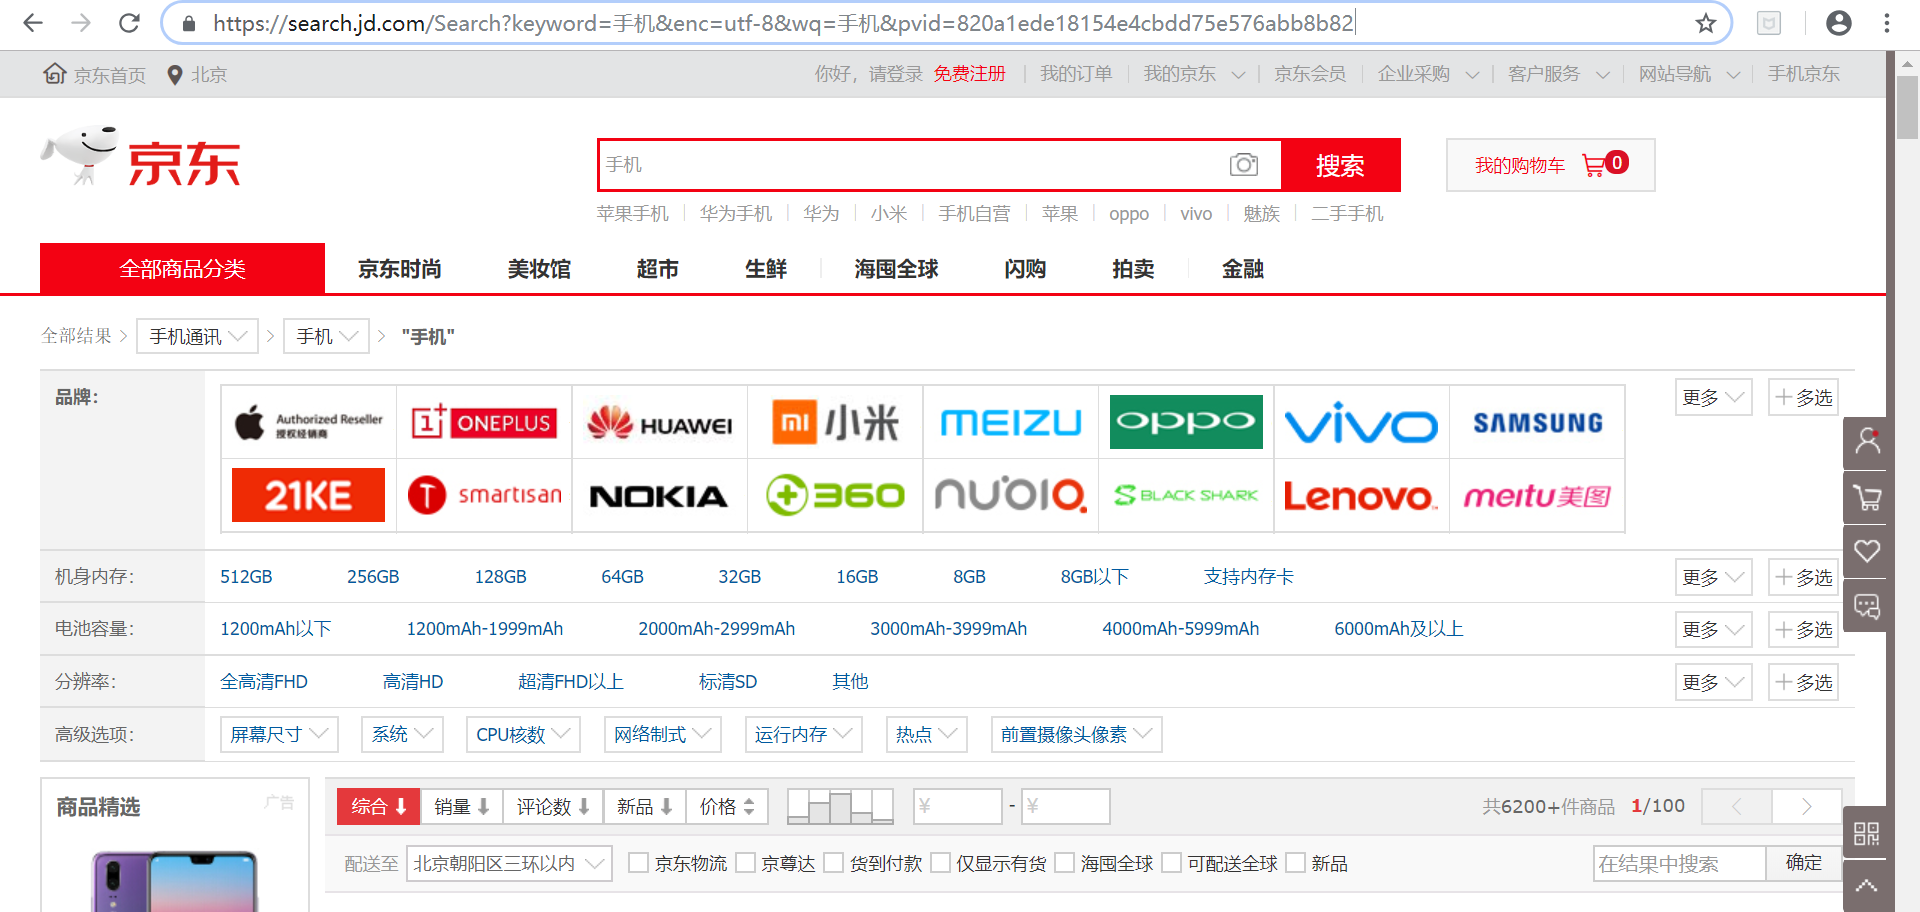The width and height of the screenshot is (1920, 912).
Task: Select the Samsung brand logo
Action: (1537, 423)
